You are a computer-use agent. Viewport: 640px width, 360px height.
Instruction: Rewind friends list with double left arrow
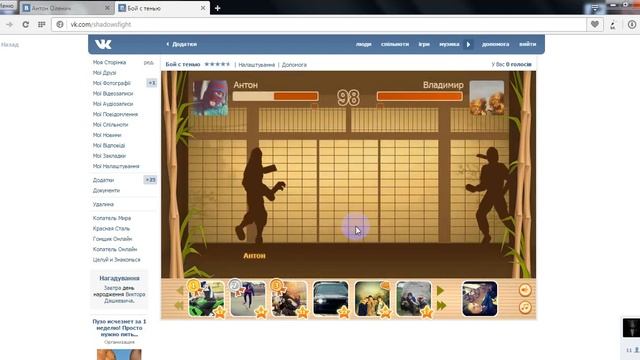pos(178,305)
